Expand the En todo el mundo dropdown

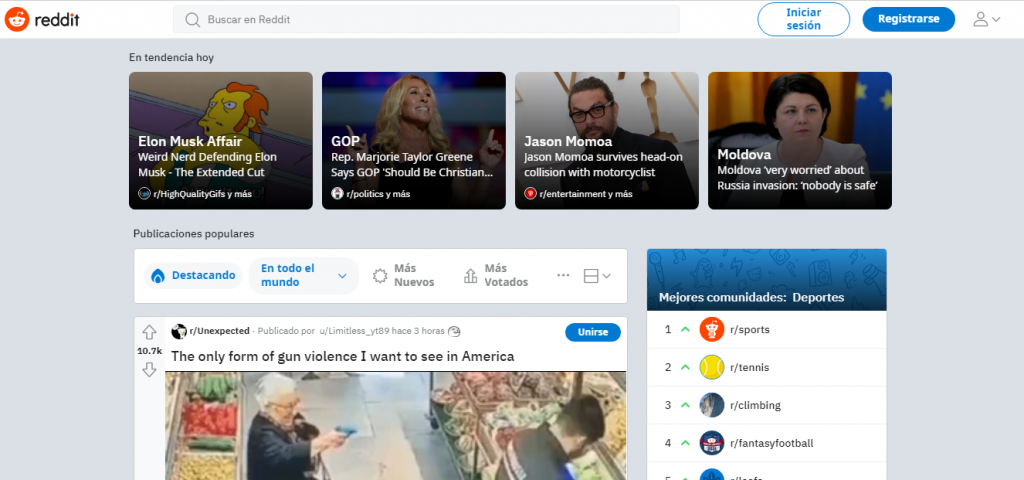coord(304,276)
